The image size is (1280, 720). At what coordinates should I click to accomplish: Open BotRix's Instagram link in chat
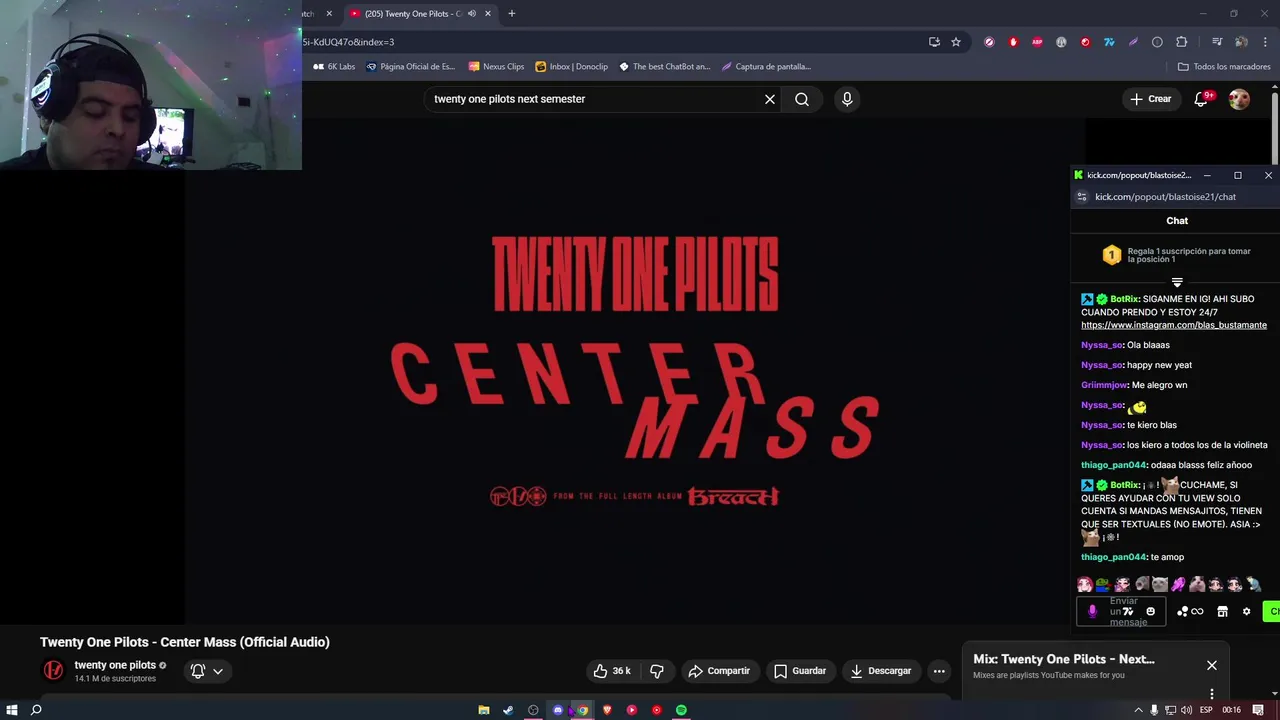(x=1174, y=325)
